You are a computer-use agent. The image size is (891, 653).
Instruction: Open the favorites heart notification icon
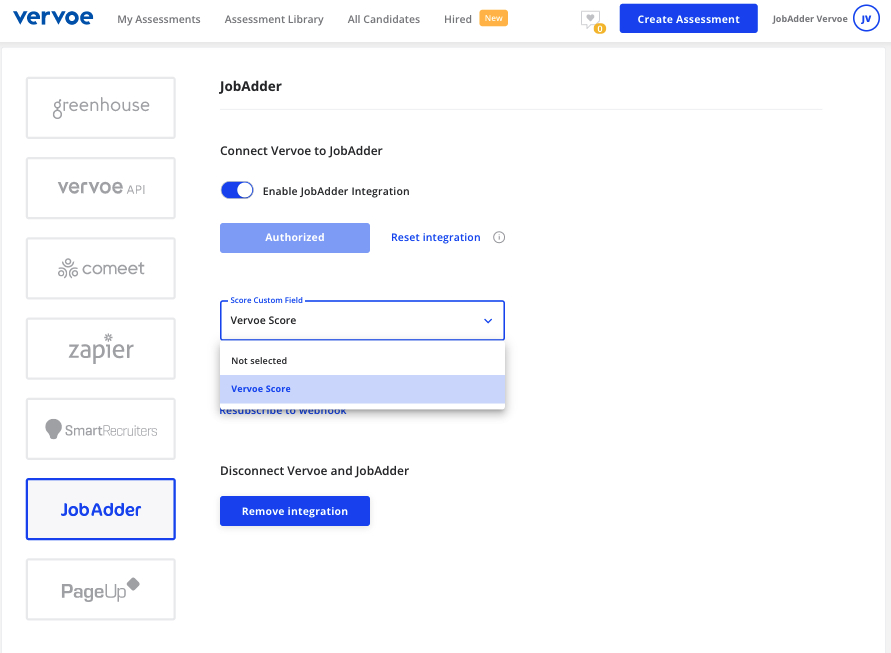592,20
